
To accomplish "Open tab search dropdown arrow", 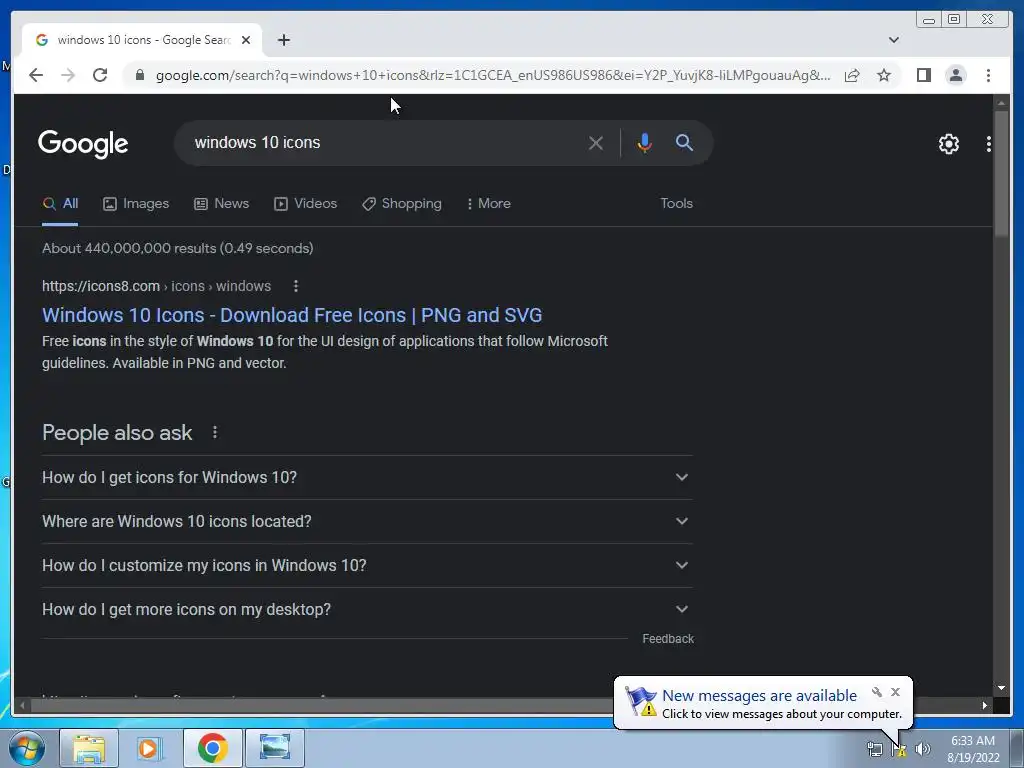I will [x=894, y=40].
